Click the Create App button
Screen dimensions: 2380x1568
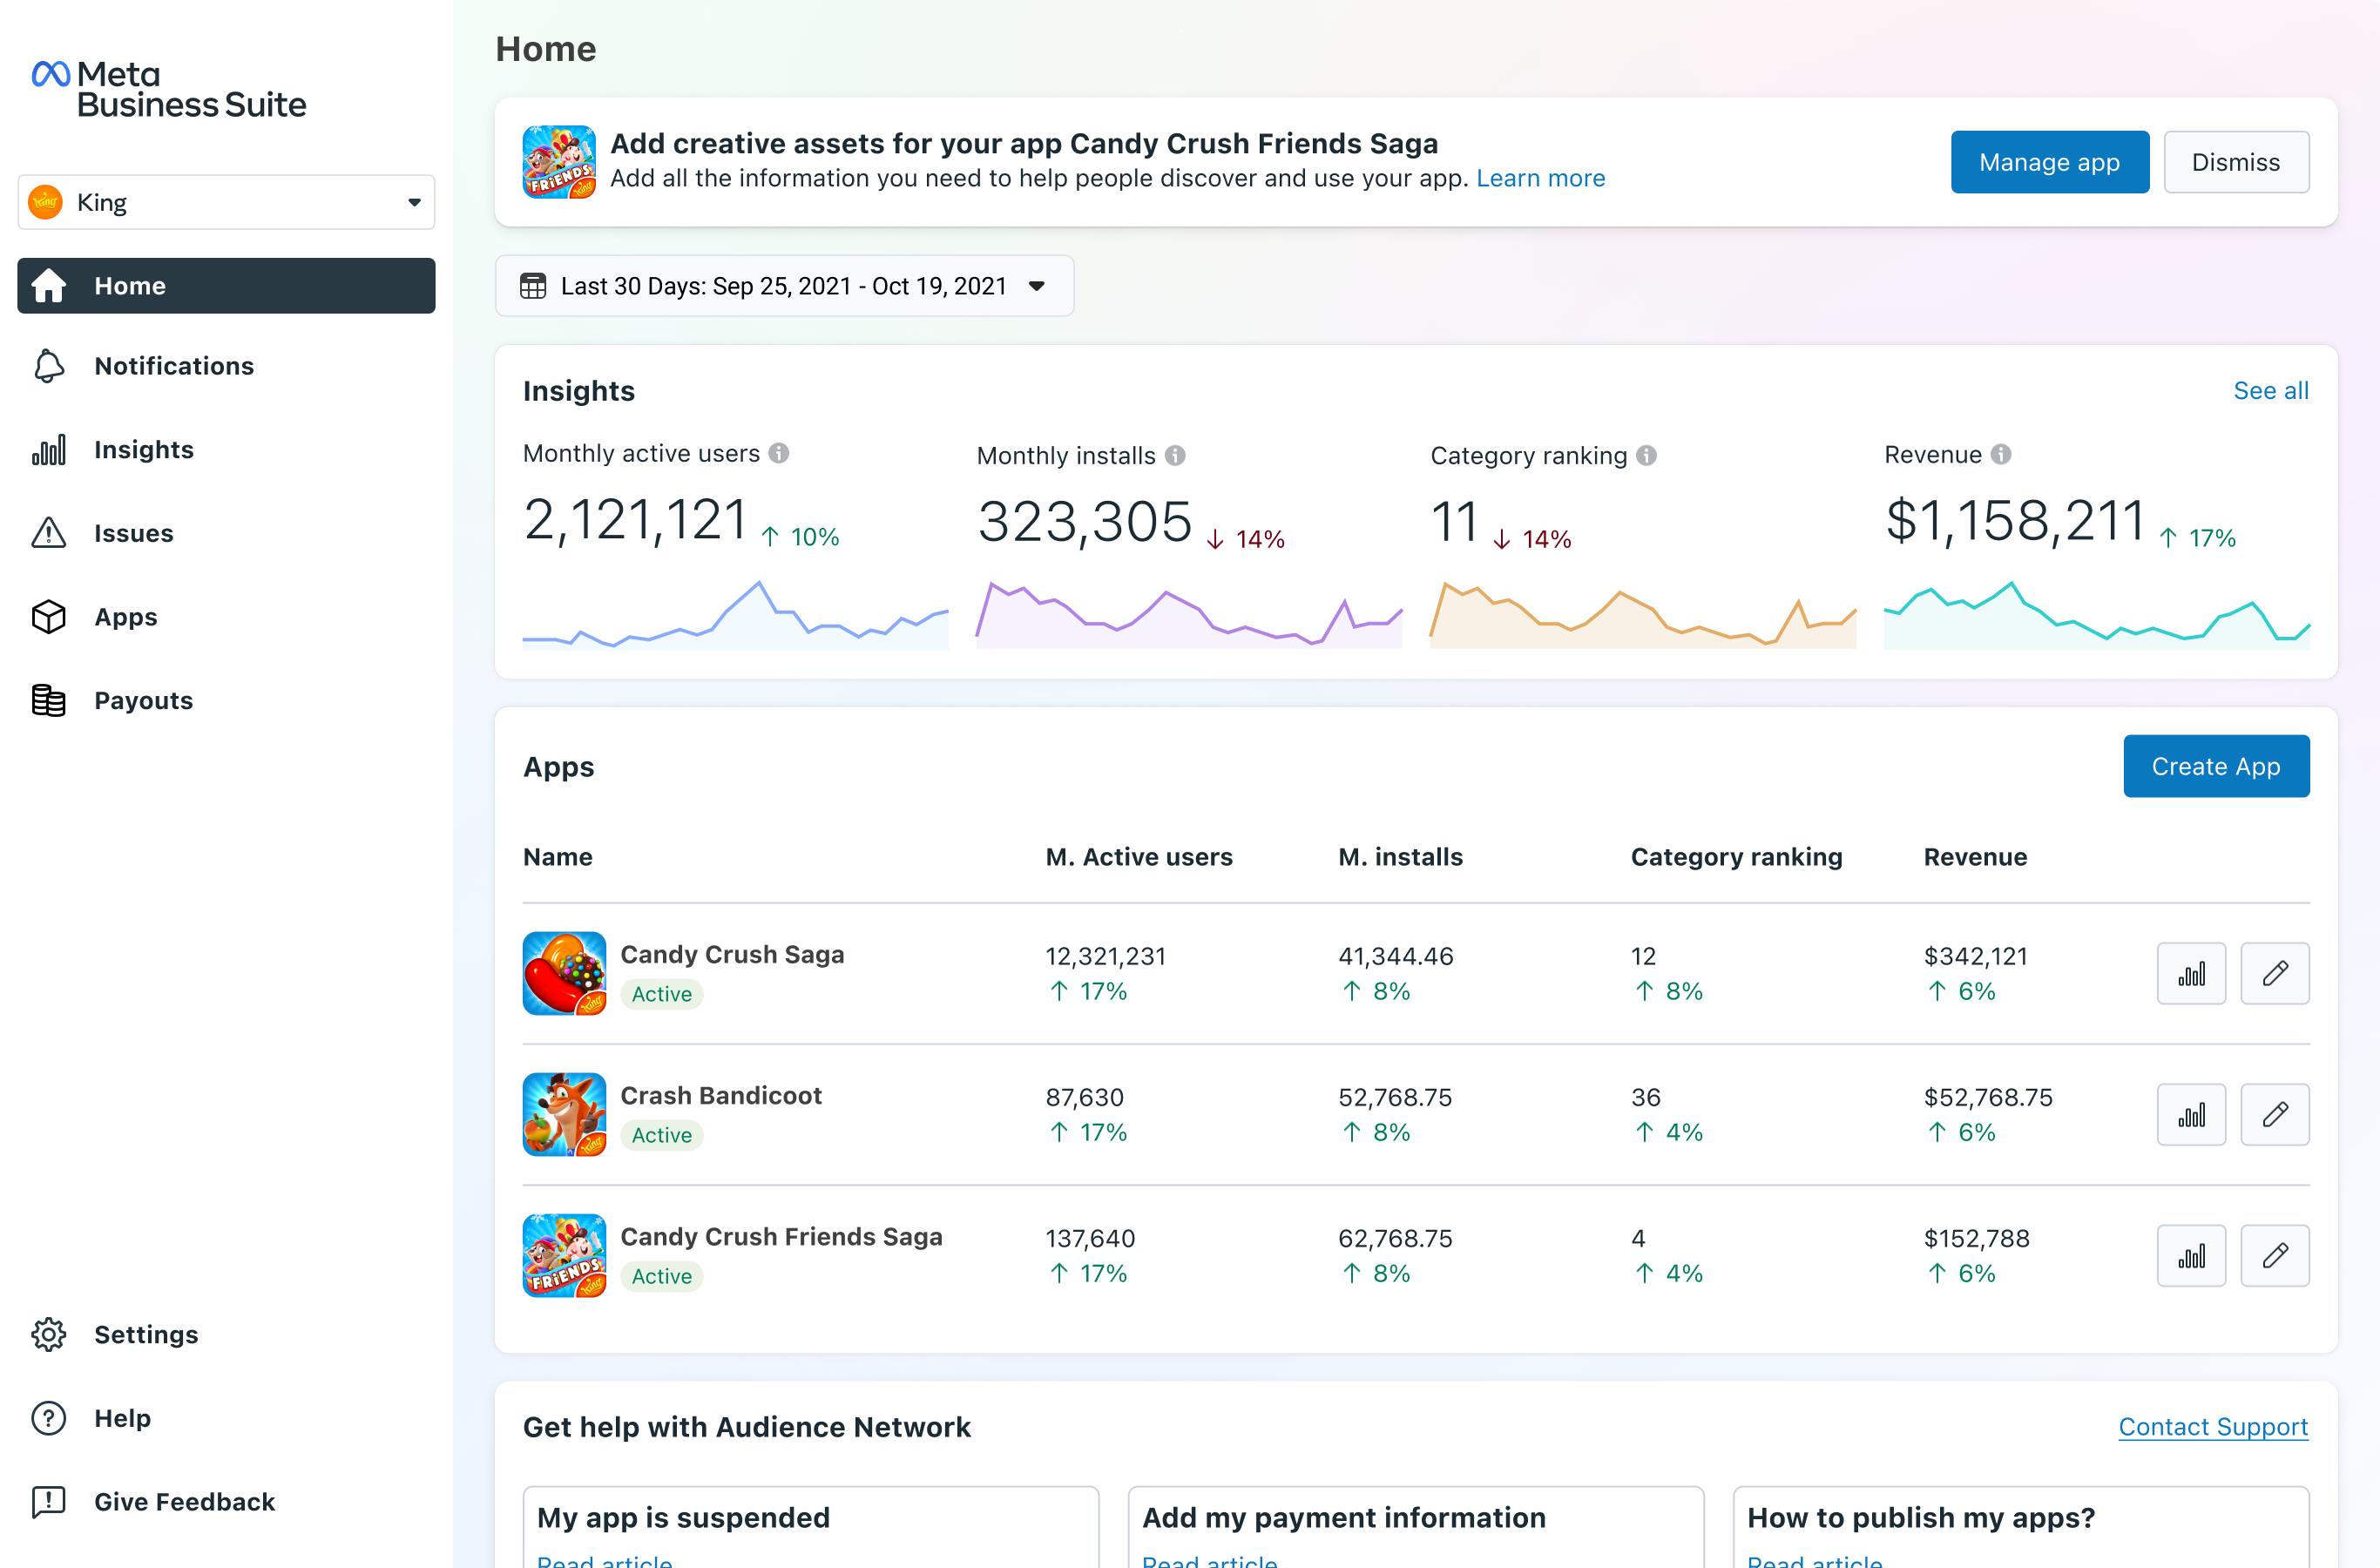click(2216, 766)
